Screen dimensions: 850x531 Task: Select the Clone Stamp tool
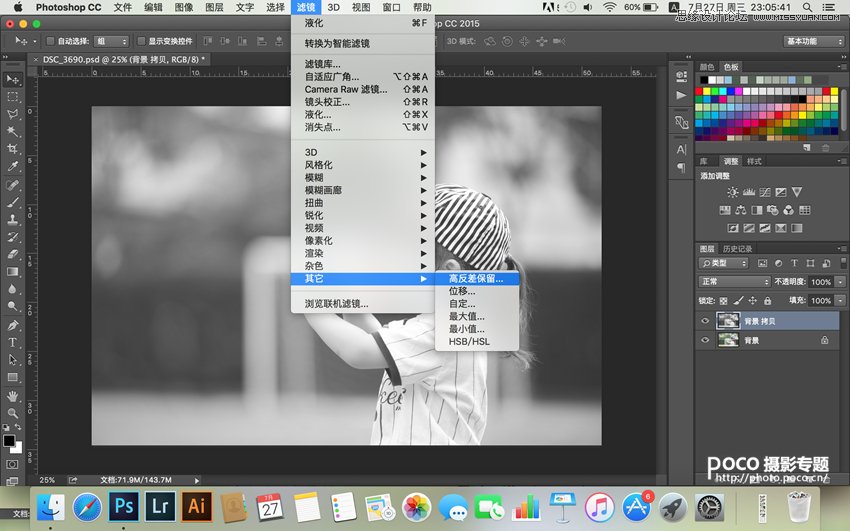[12, 220]
